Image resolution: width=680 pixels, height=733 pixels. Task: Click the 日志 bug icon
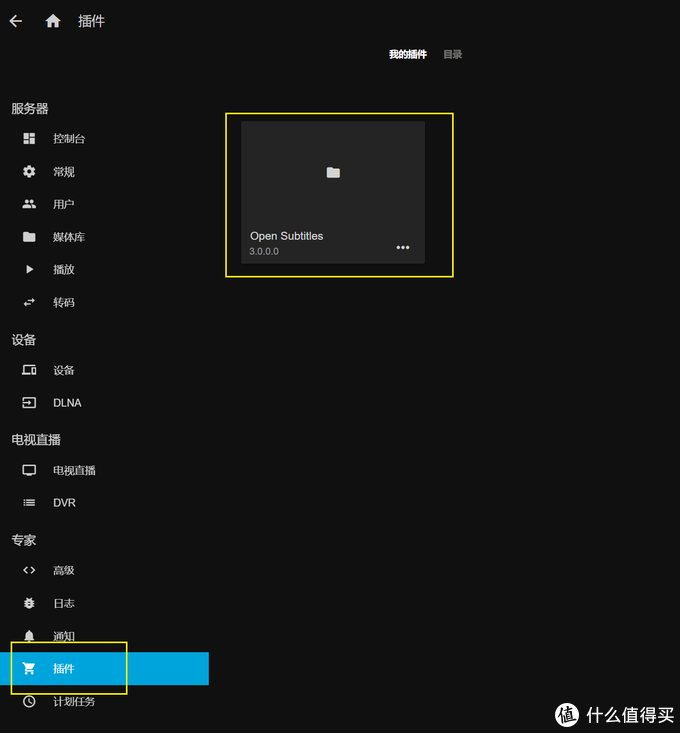point(29,603)
